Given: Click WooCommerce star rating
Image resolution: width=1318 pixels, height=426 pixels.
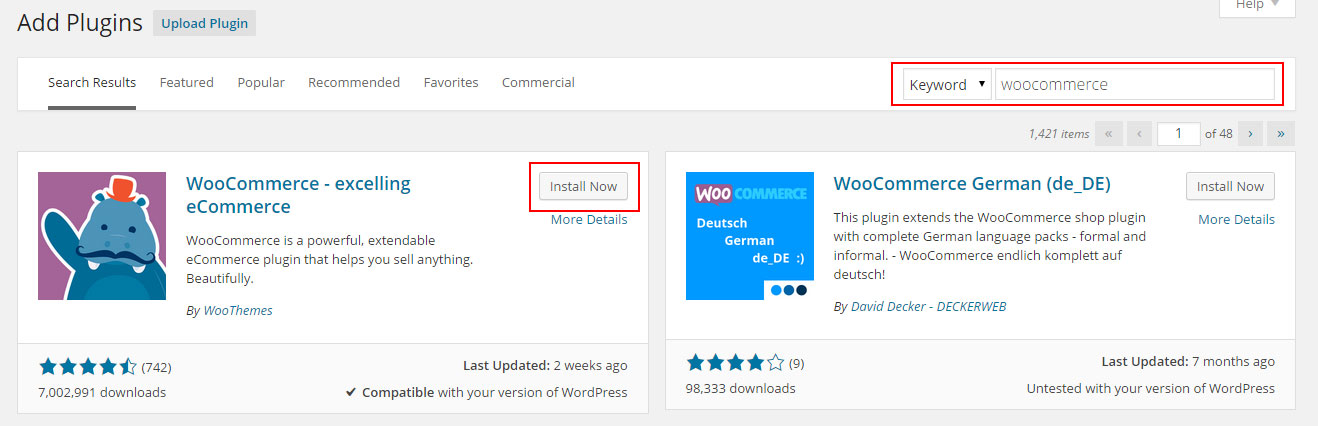Looking at the screenshot, I should pos(87,367).
